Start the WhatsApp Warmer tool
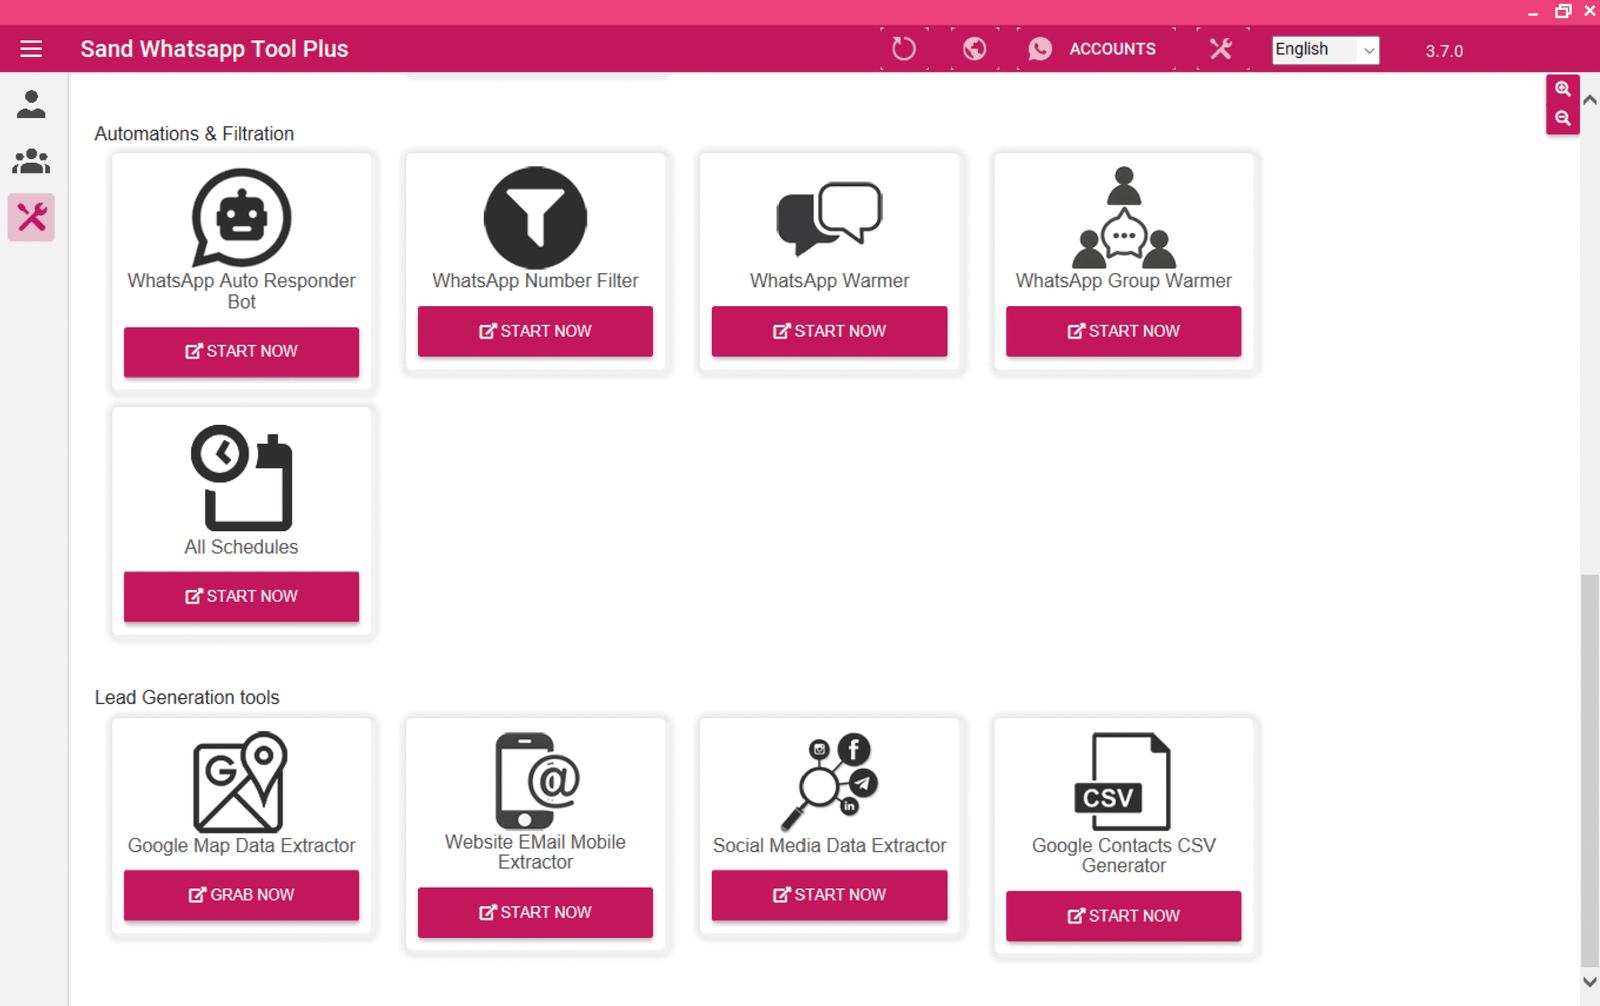1600x1006 pixels. [829, 331]
